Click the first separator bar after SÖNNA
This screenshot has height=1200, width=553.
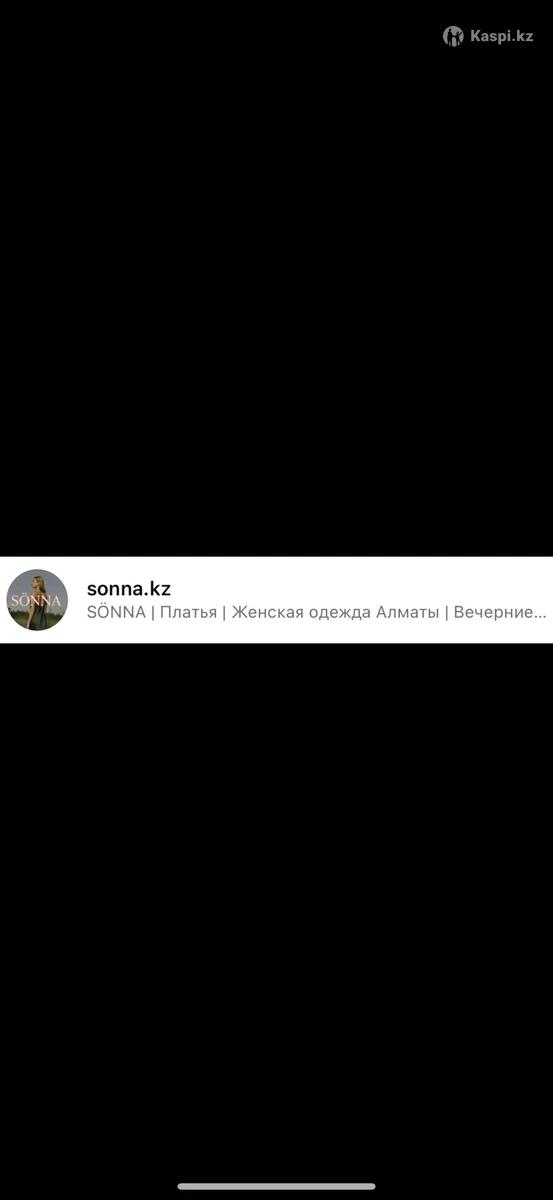[153, 612]
